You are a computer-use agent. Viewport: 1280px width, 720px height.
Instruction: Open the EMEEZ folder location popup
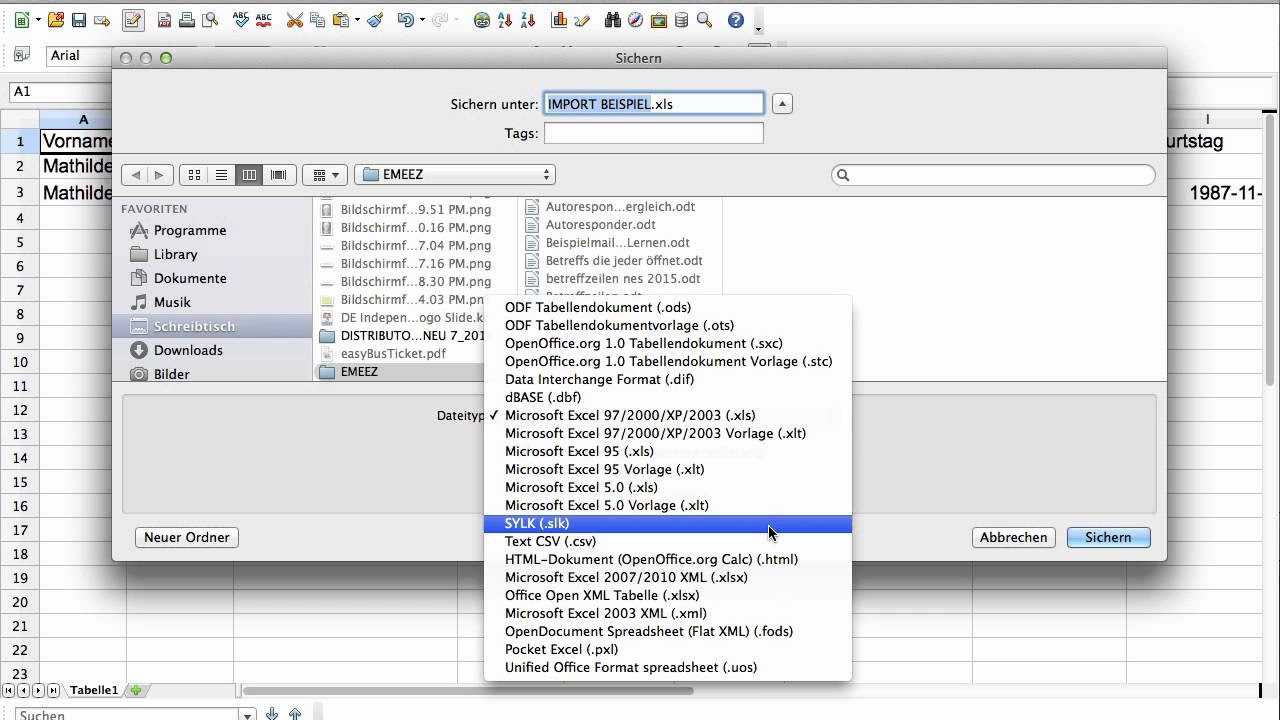click(456, 175)
